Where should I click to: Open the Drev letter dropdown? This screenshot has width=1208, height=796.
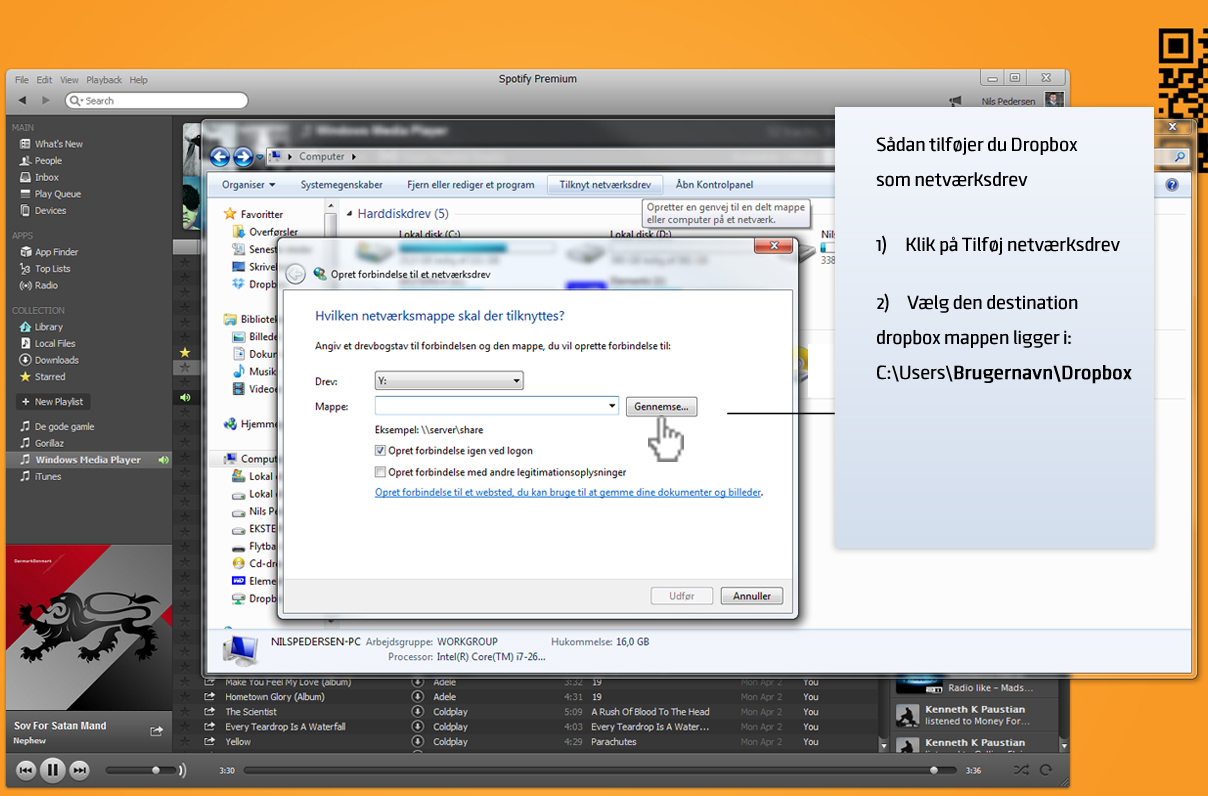pos(449,381)
